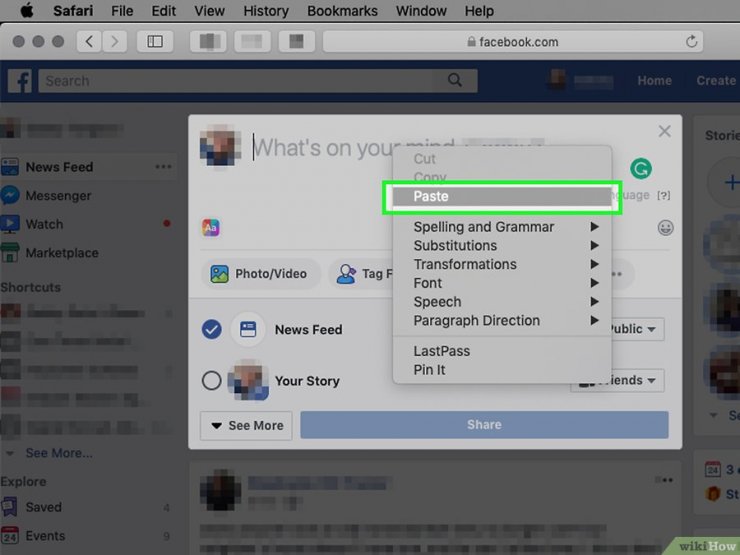Open News Feed in left sidebar
740x555 pixels.
(59, 167)
